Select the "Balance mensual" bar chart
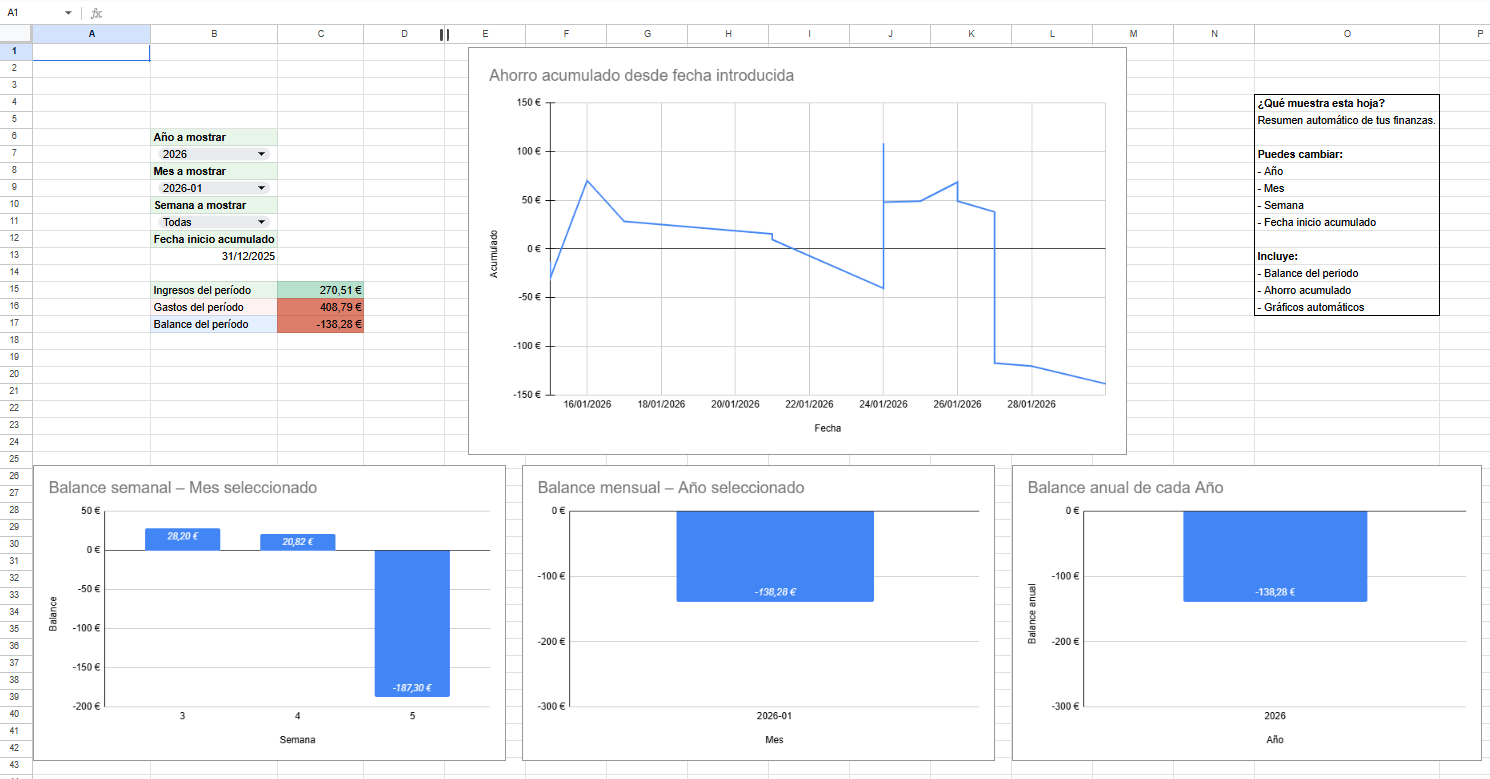1490x779 pixels. click(x=757, y=615)
